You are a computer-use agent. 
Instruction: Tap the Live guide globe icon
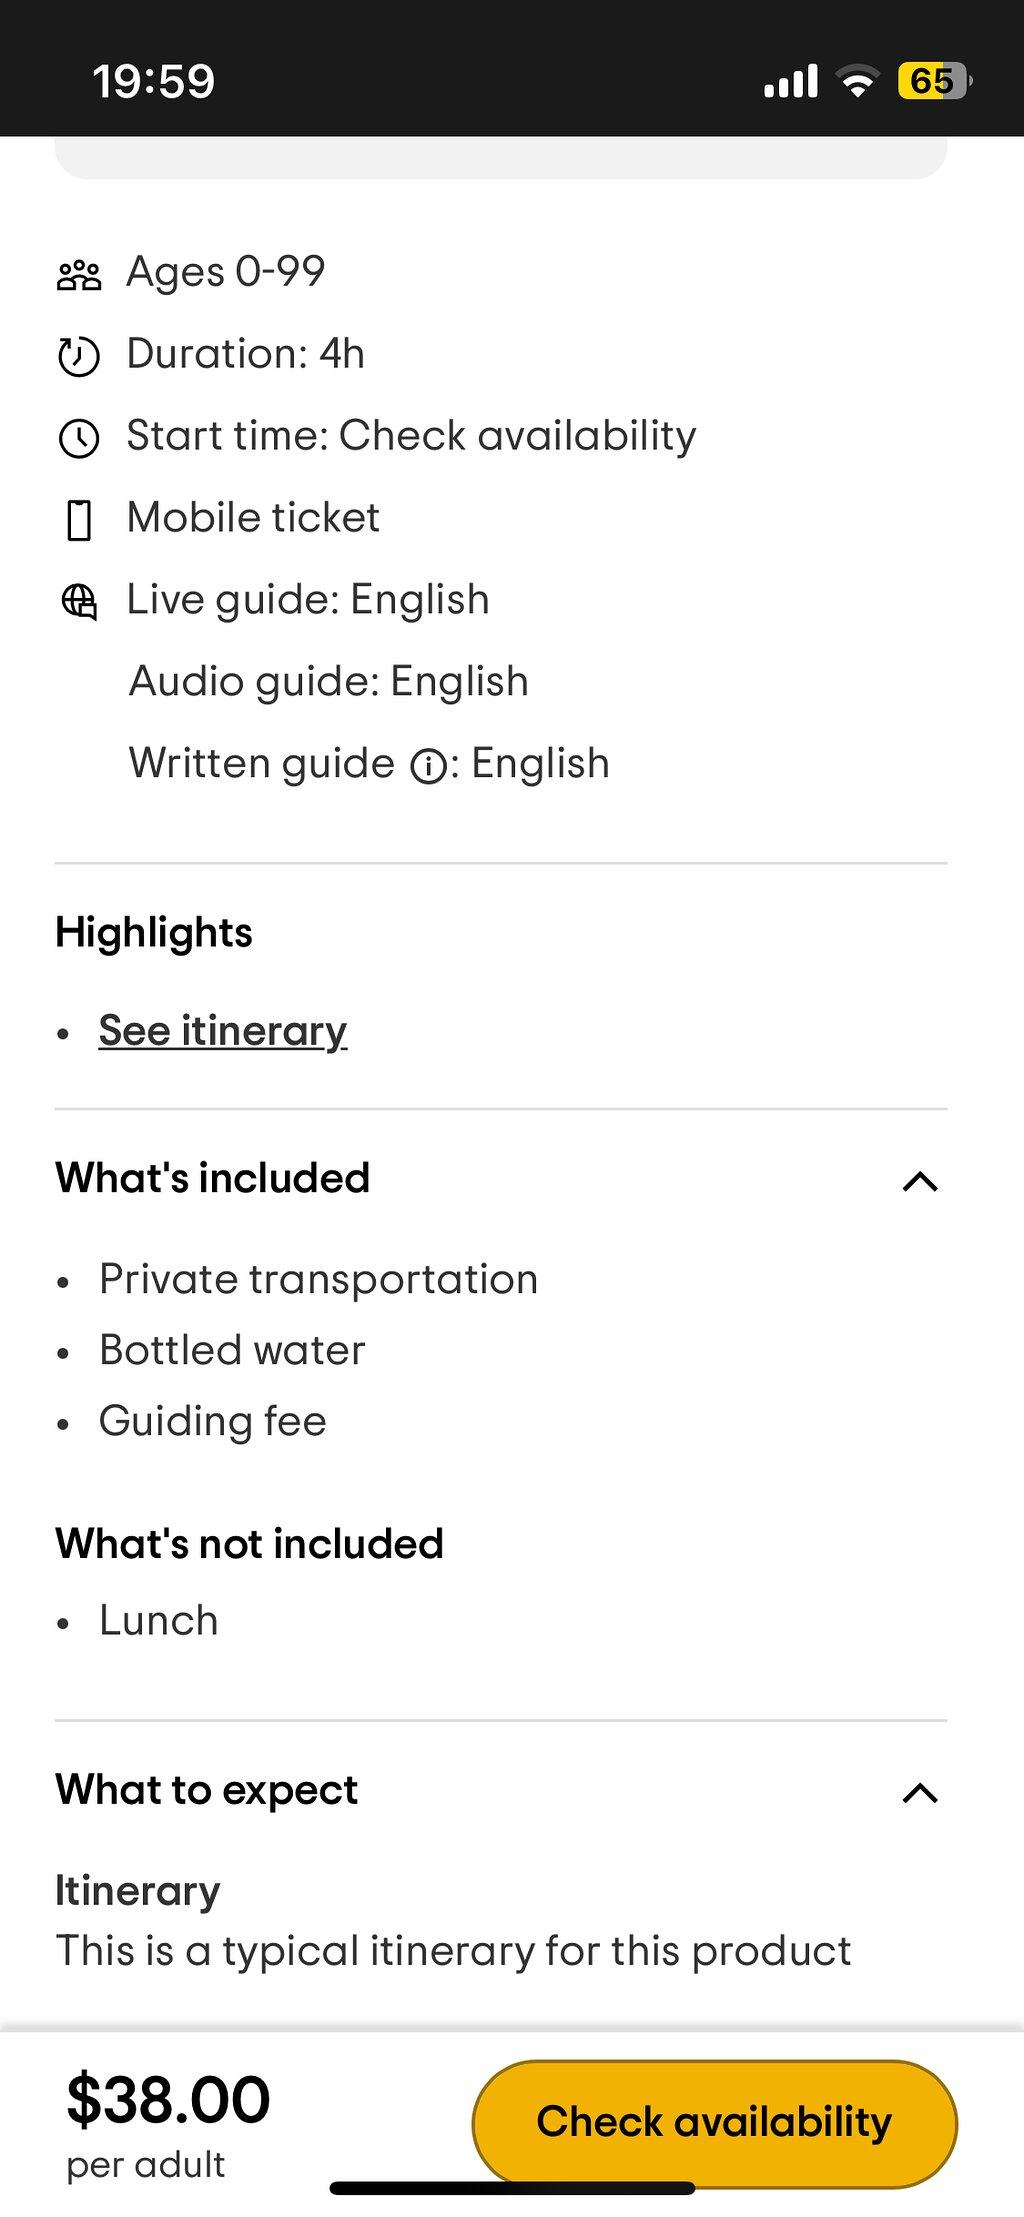pyautogui.click(x=79, y=602)
